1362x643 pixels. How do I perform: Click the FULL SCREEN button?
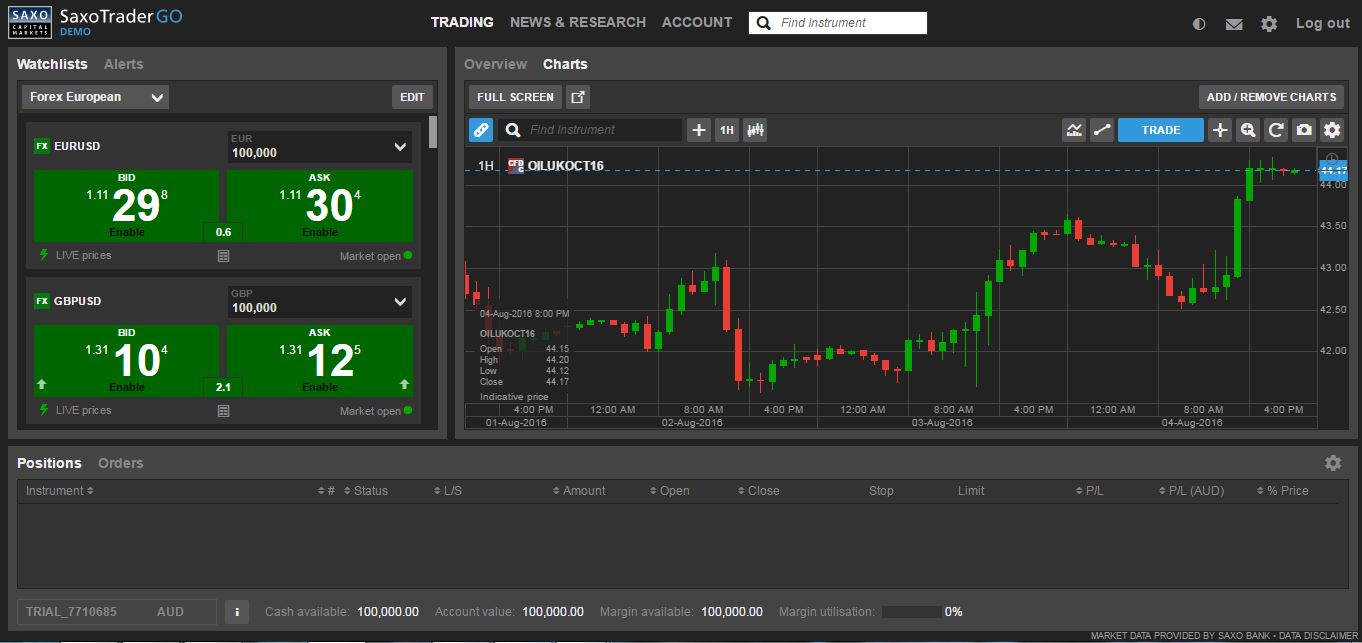(x=515, y=97)
